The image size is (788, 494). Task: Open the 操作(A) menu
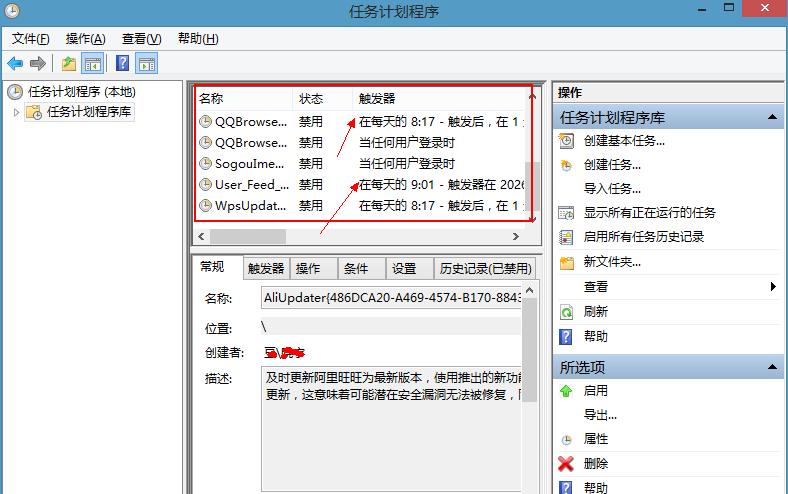pos(85,39)
